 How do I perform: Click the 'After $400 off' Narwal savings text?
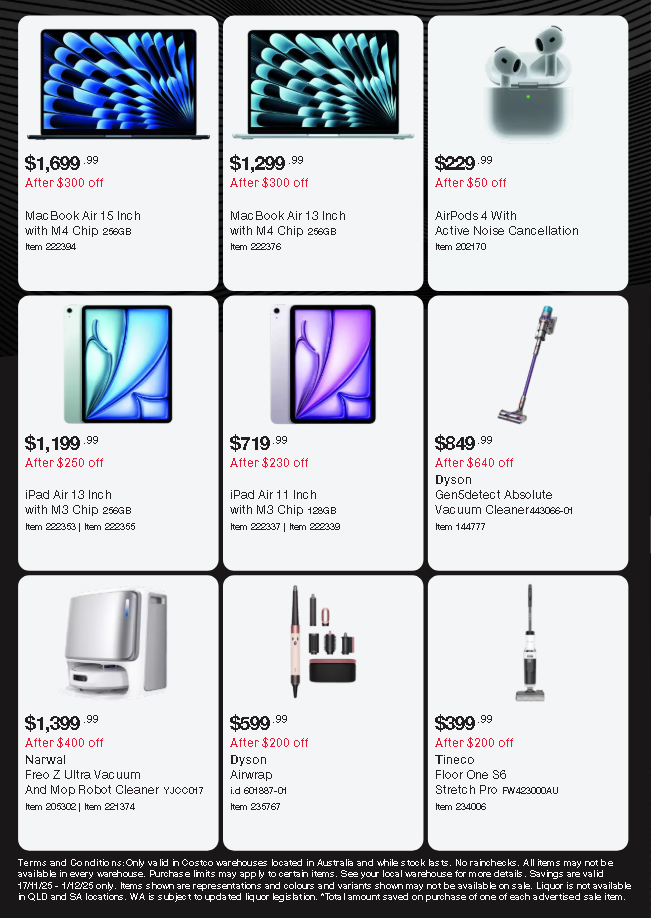coord(64,743)
